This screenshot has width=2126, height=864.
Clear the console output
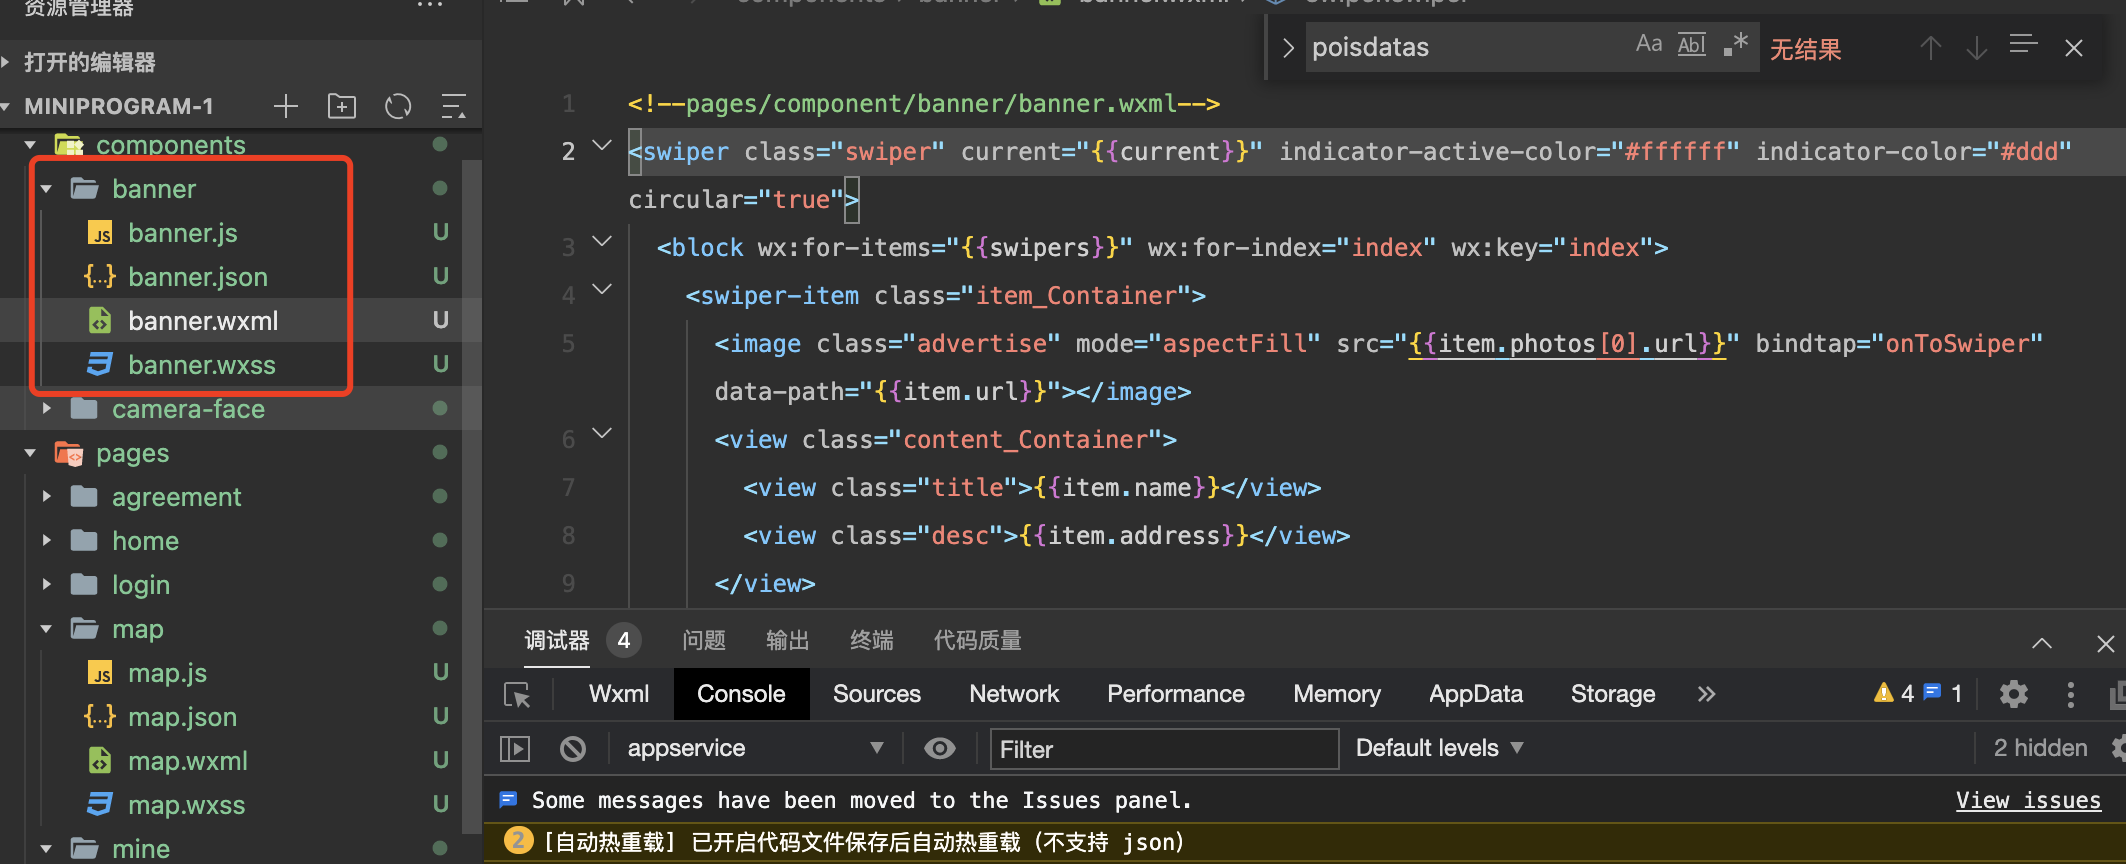coord(573,749)
